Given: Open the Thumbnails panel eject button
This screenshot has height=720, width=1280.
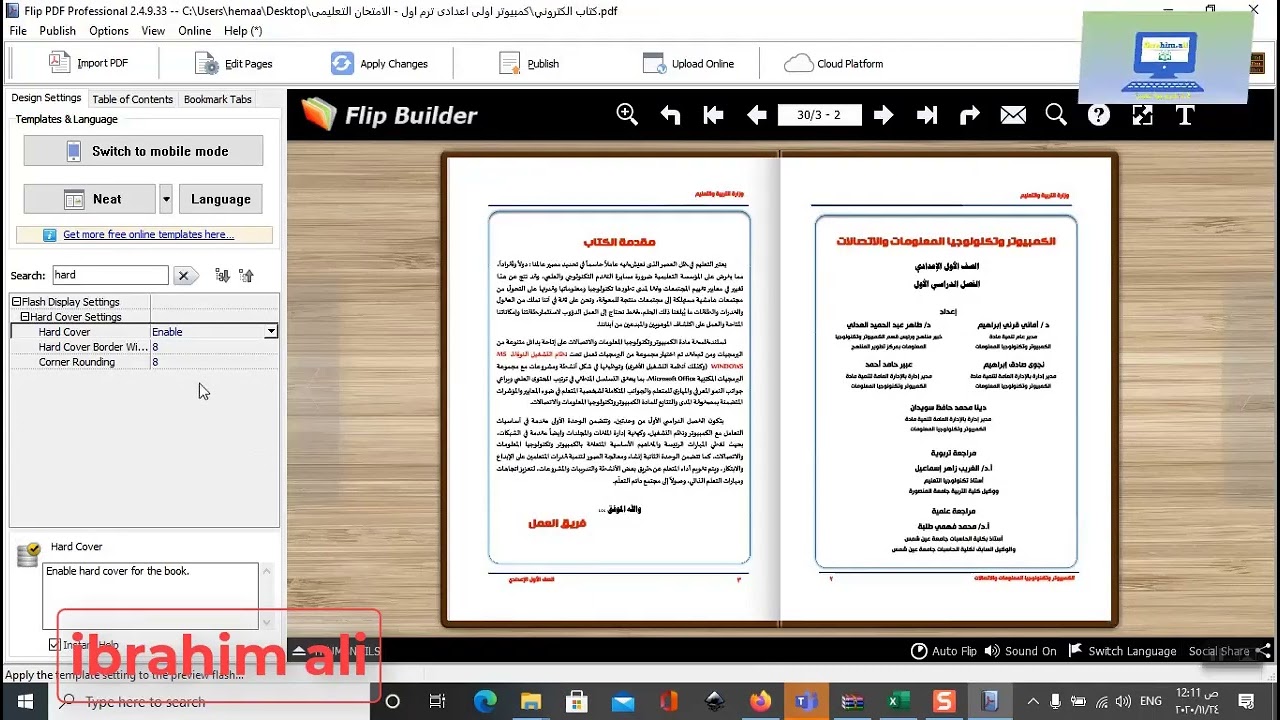Looking at the screenshot, I should 299,651.
